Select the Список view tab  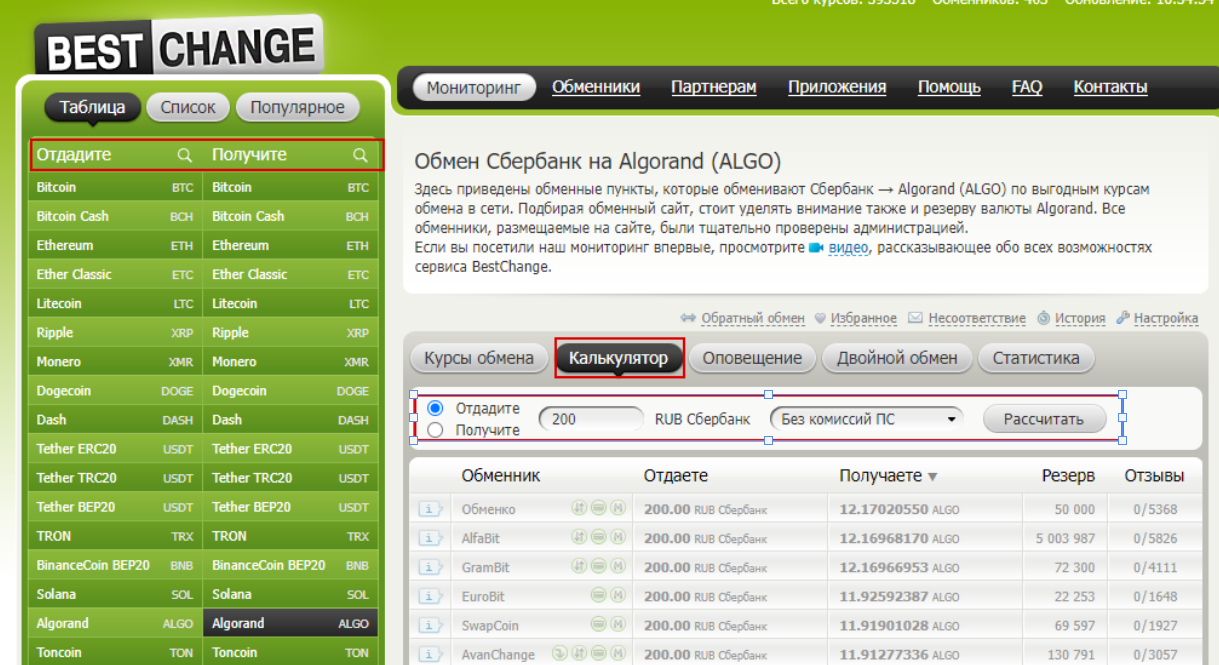click(x=188, y=107)
